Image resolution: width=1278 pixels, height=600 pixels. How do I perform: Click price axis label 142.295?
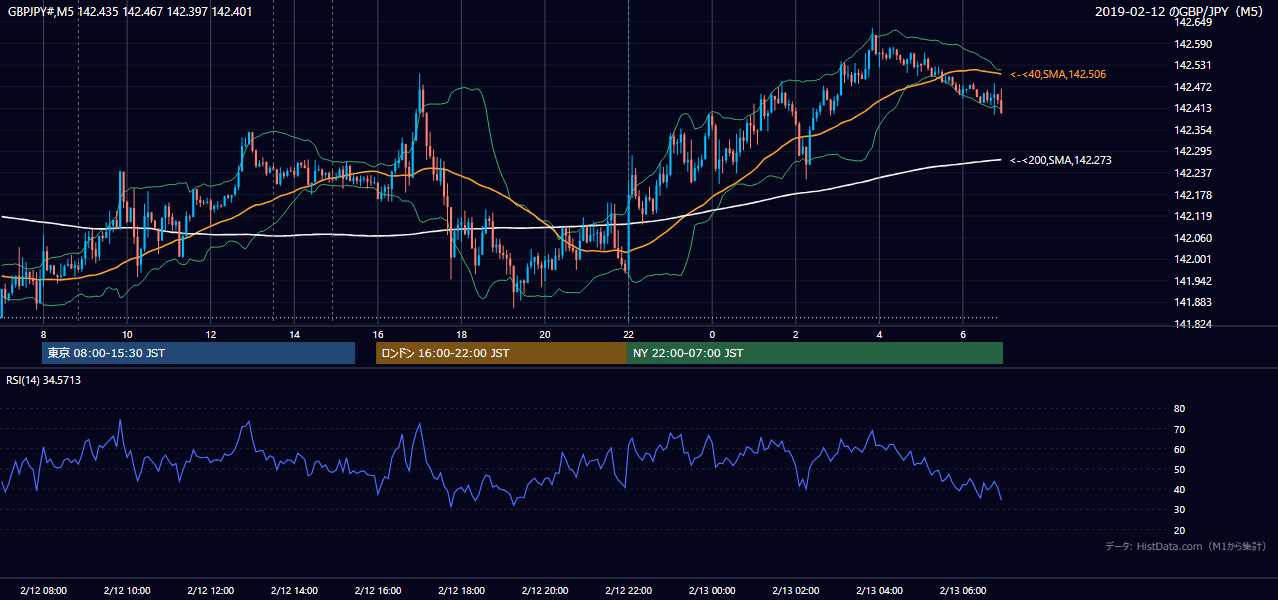tap(1192, 151)
